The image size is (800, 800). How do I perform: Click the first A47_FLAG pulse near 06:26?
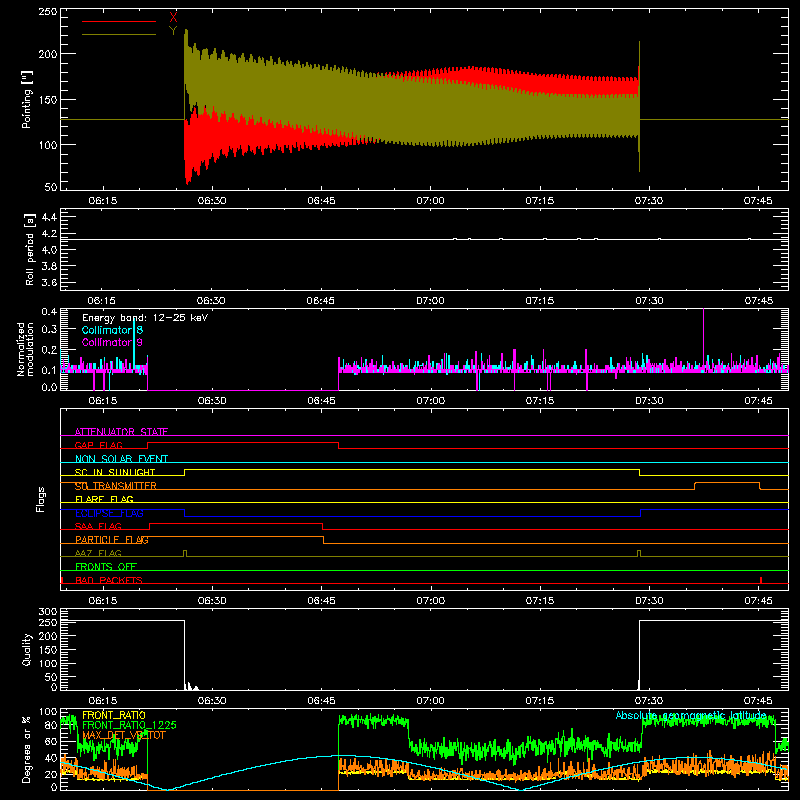point(185,553)
